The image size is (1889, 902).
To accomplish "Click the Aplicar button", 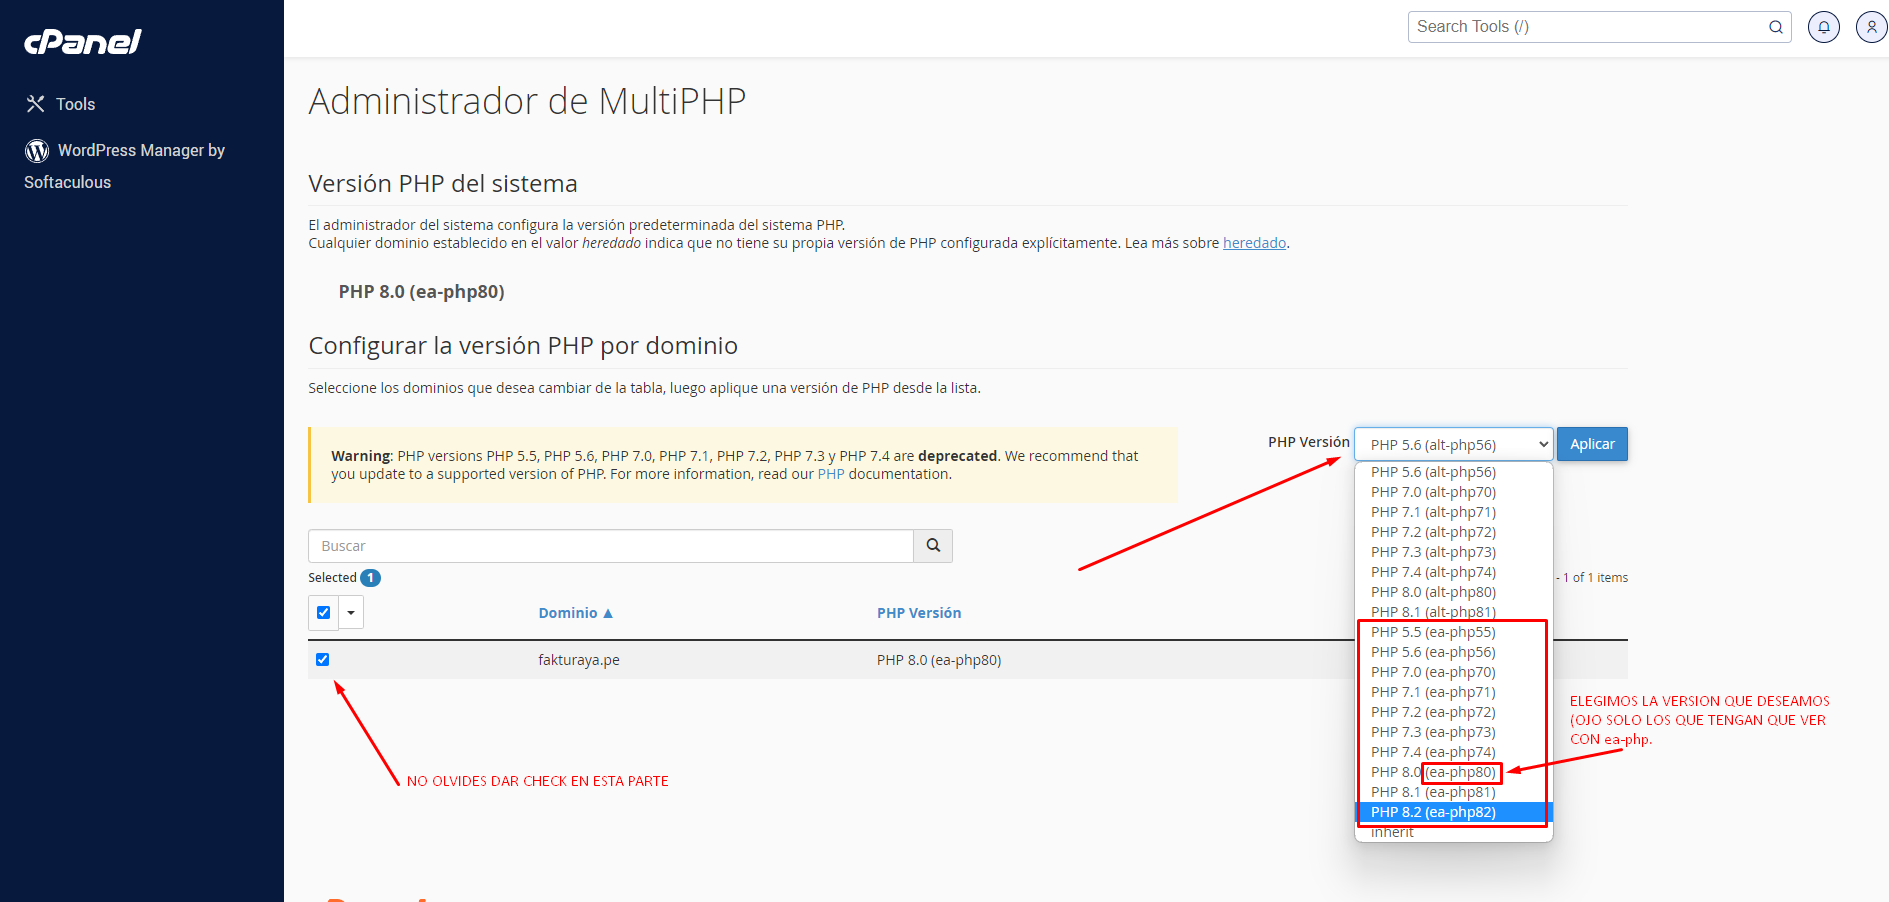I will [1592, 444].
